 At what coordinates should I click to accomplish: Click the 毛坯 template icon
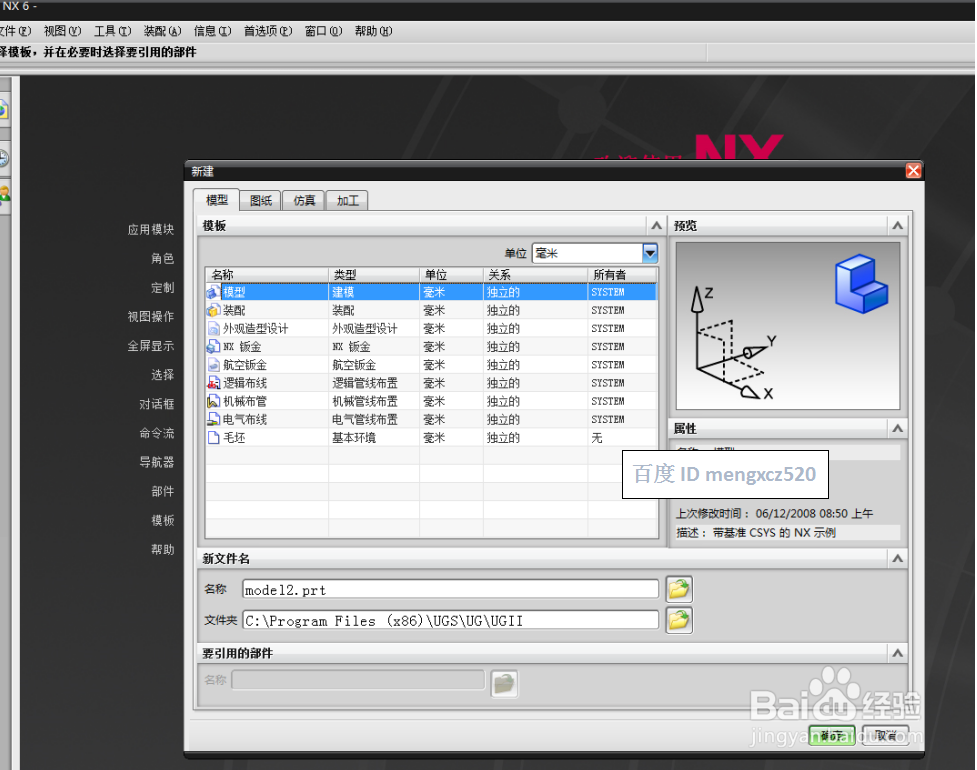213,437
